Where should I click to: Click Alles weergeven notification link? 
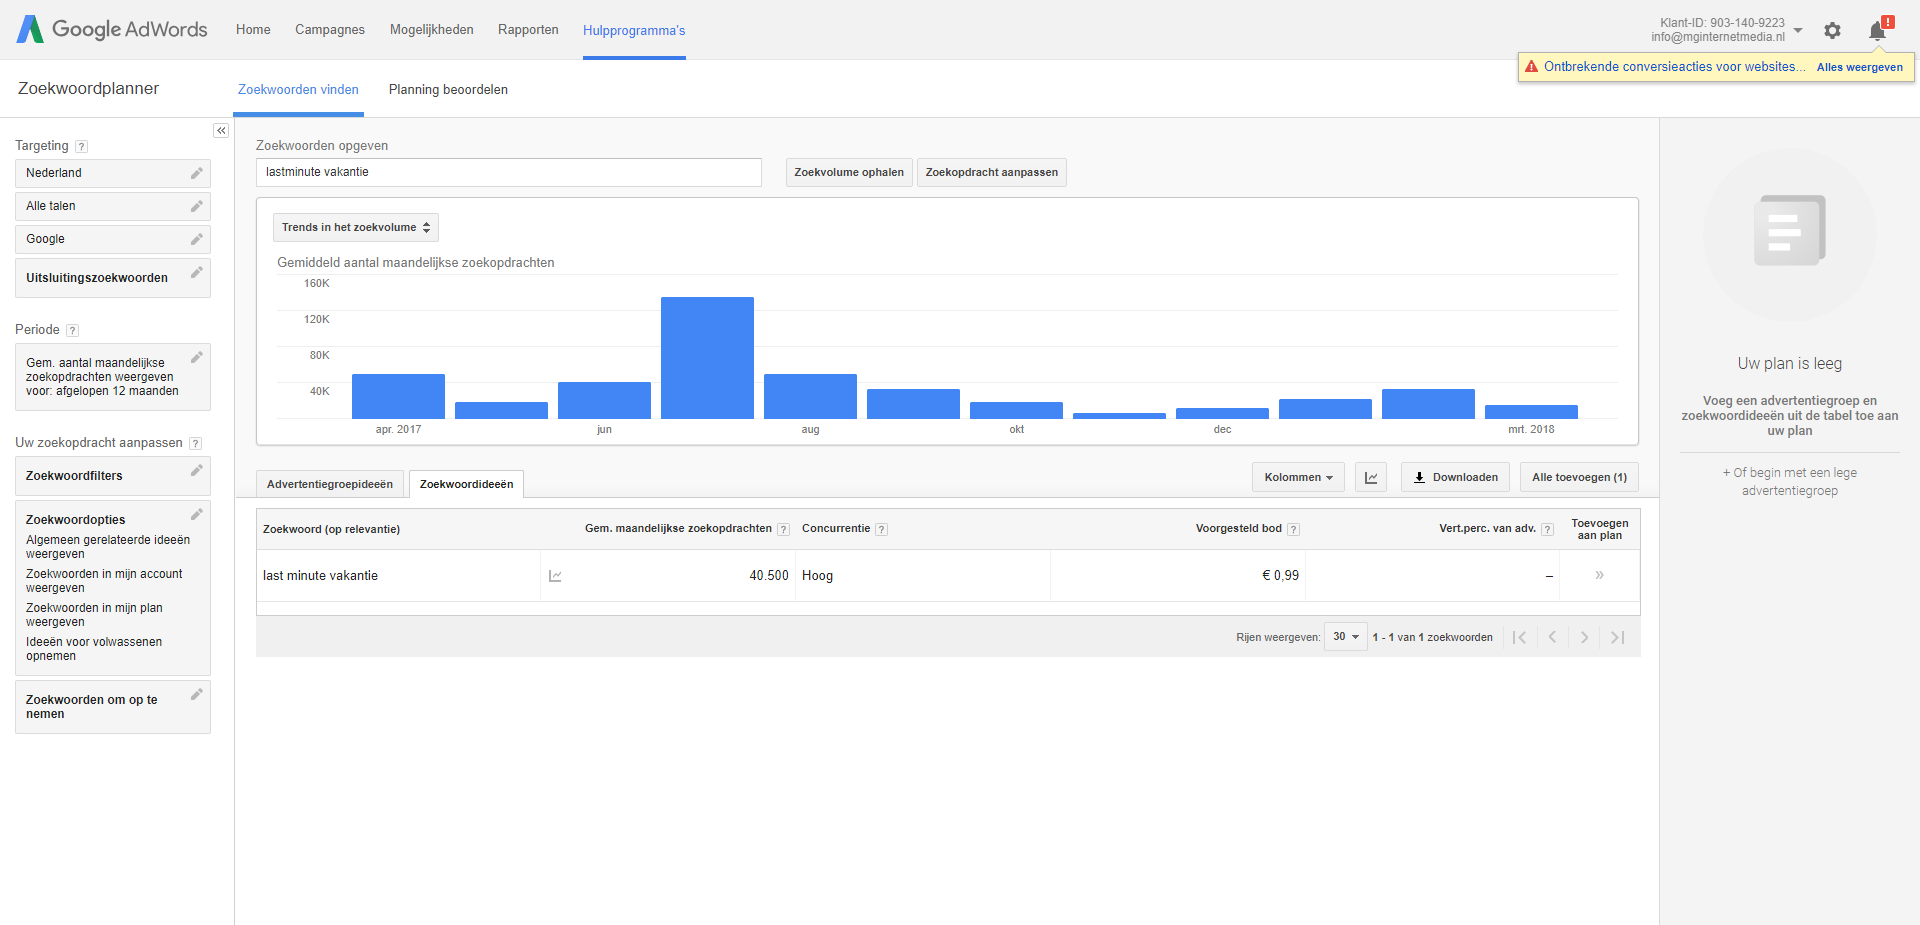point(1859,68)
